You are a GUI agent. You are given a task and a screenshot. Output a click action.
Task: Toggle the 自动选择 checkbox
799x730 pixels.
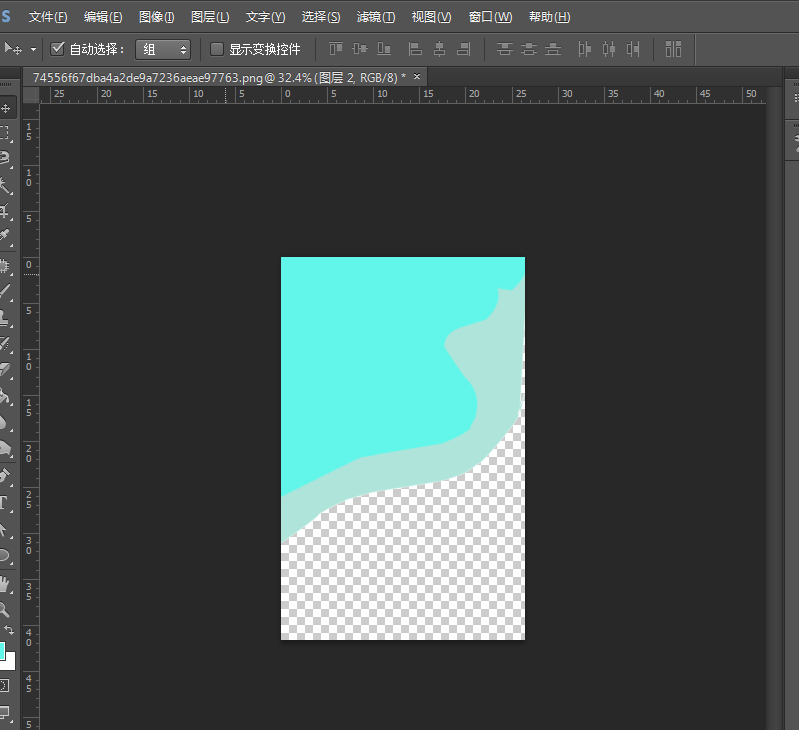coord(58,49)
